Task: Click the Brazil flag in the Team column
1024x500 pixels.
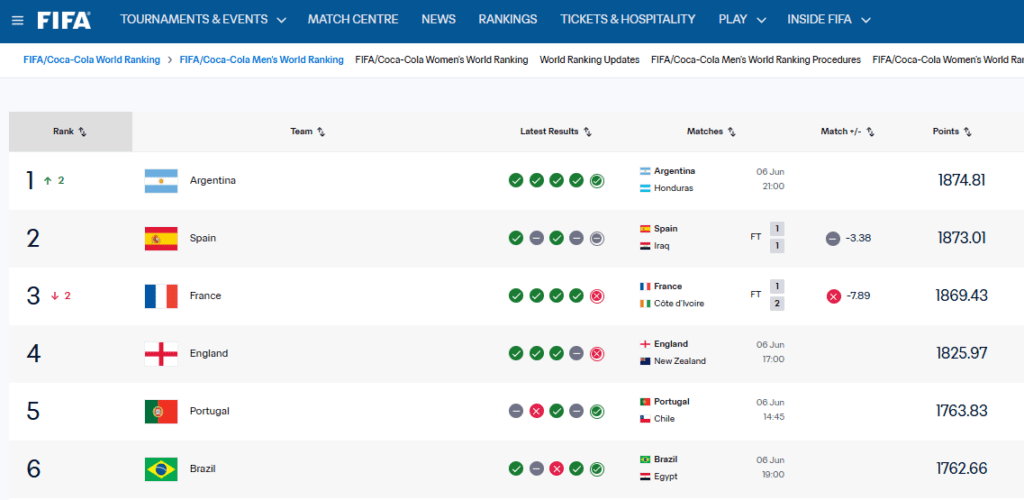Action: pyautogui.click(x=161, y=469)
